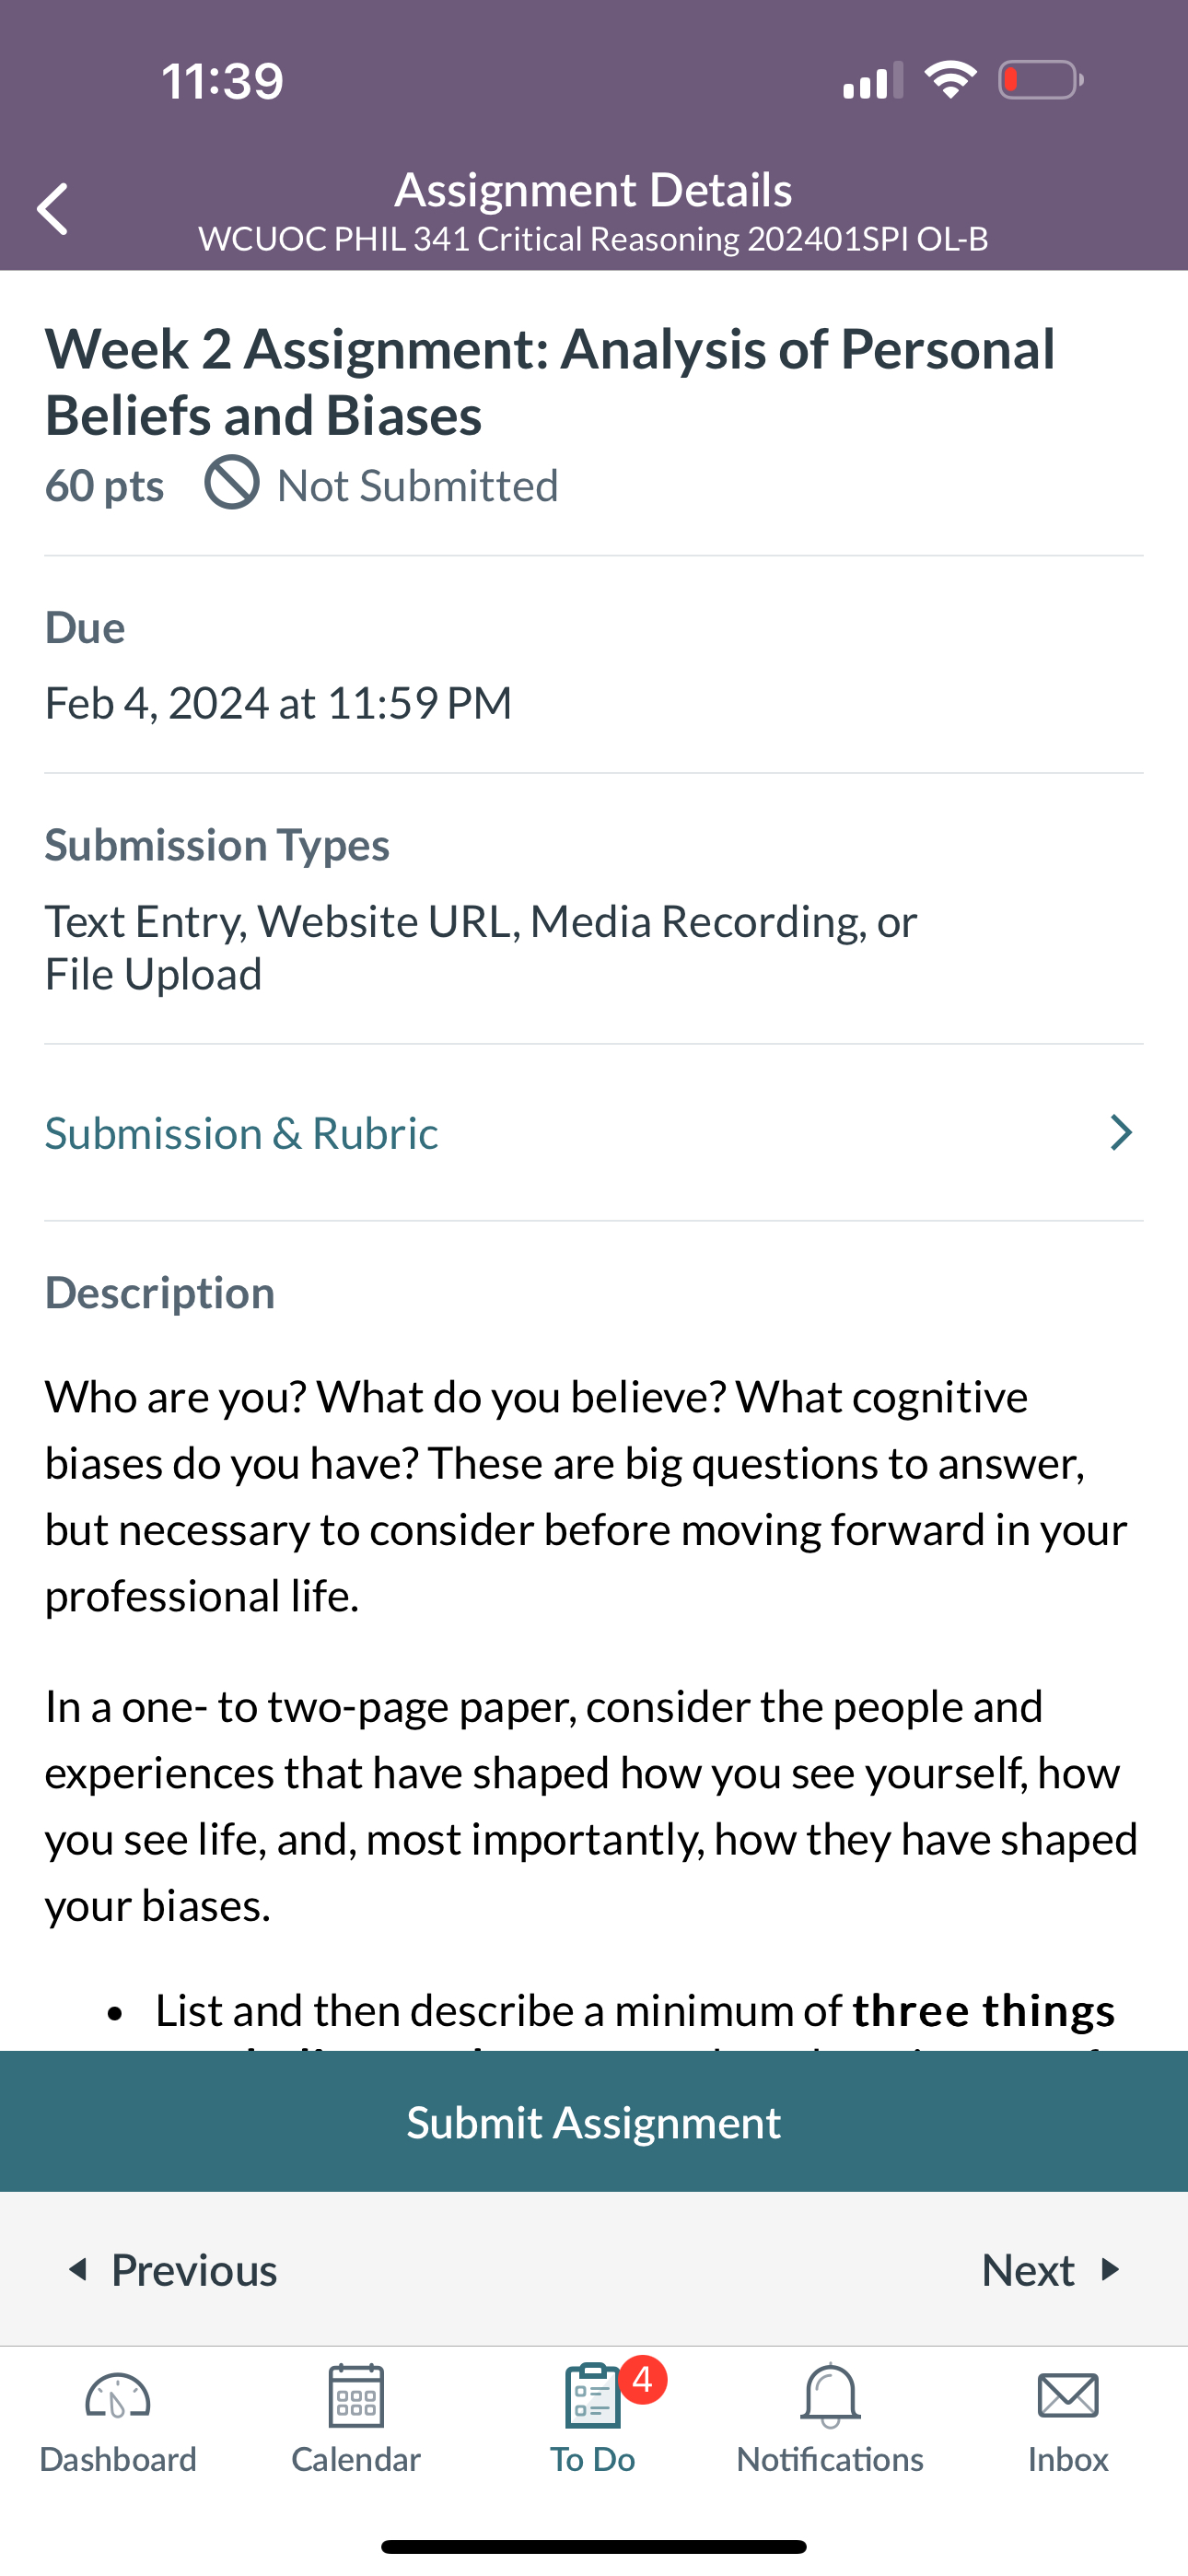Tap the assignment title Week 2 Assignment
1188x2576 pixels.
[x=549, y=380]
